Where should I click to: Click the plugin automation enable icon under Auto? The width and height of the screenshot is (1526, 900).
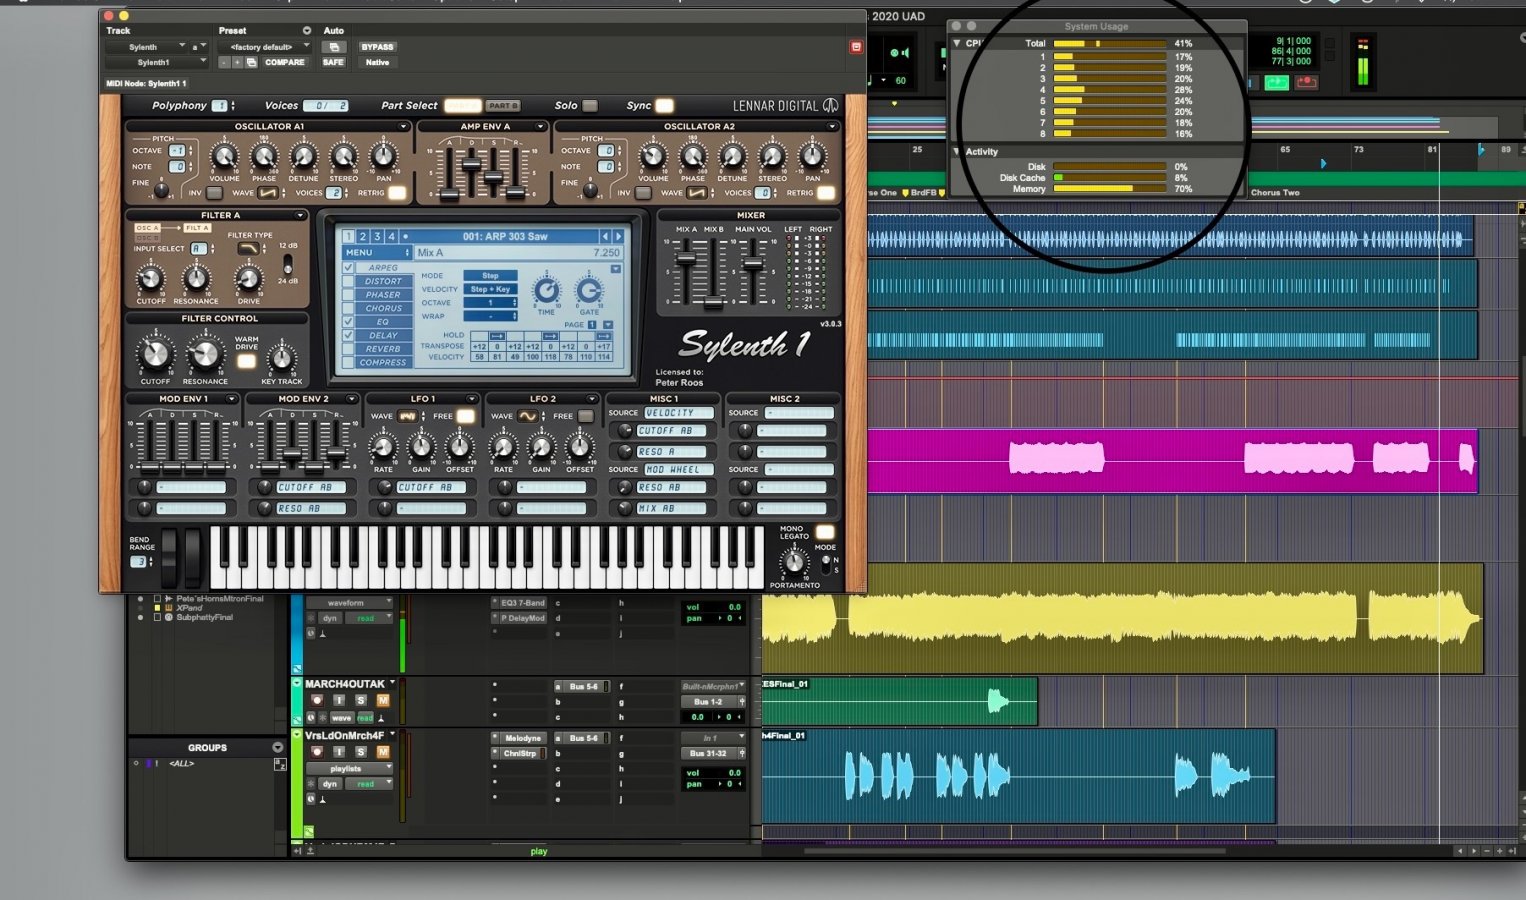334,47
